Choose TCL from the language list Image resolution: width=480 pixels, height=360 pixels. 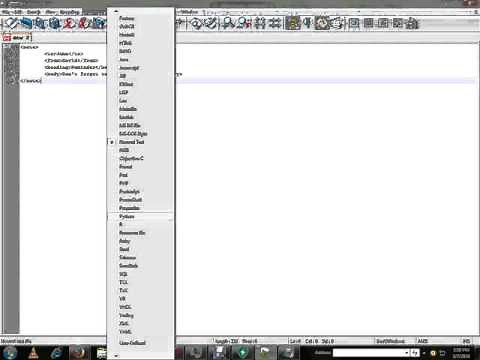140,282
